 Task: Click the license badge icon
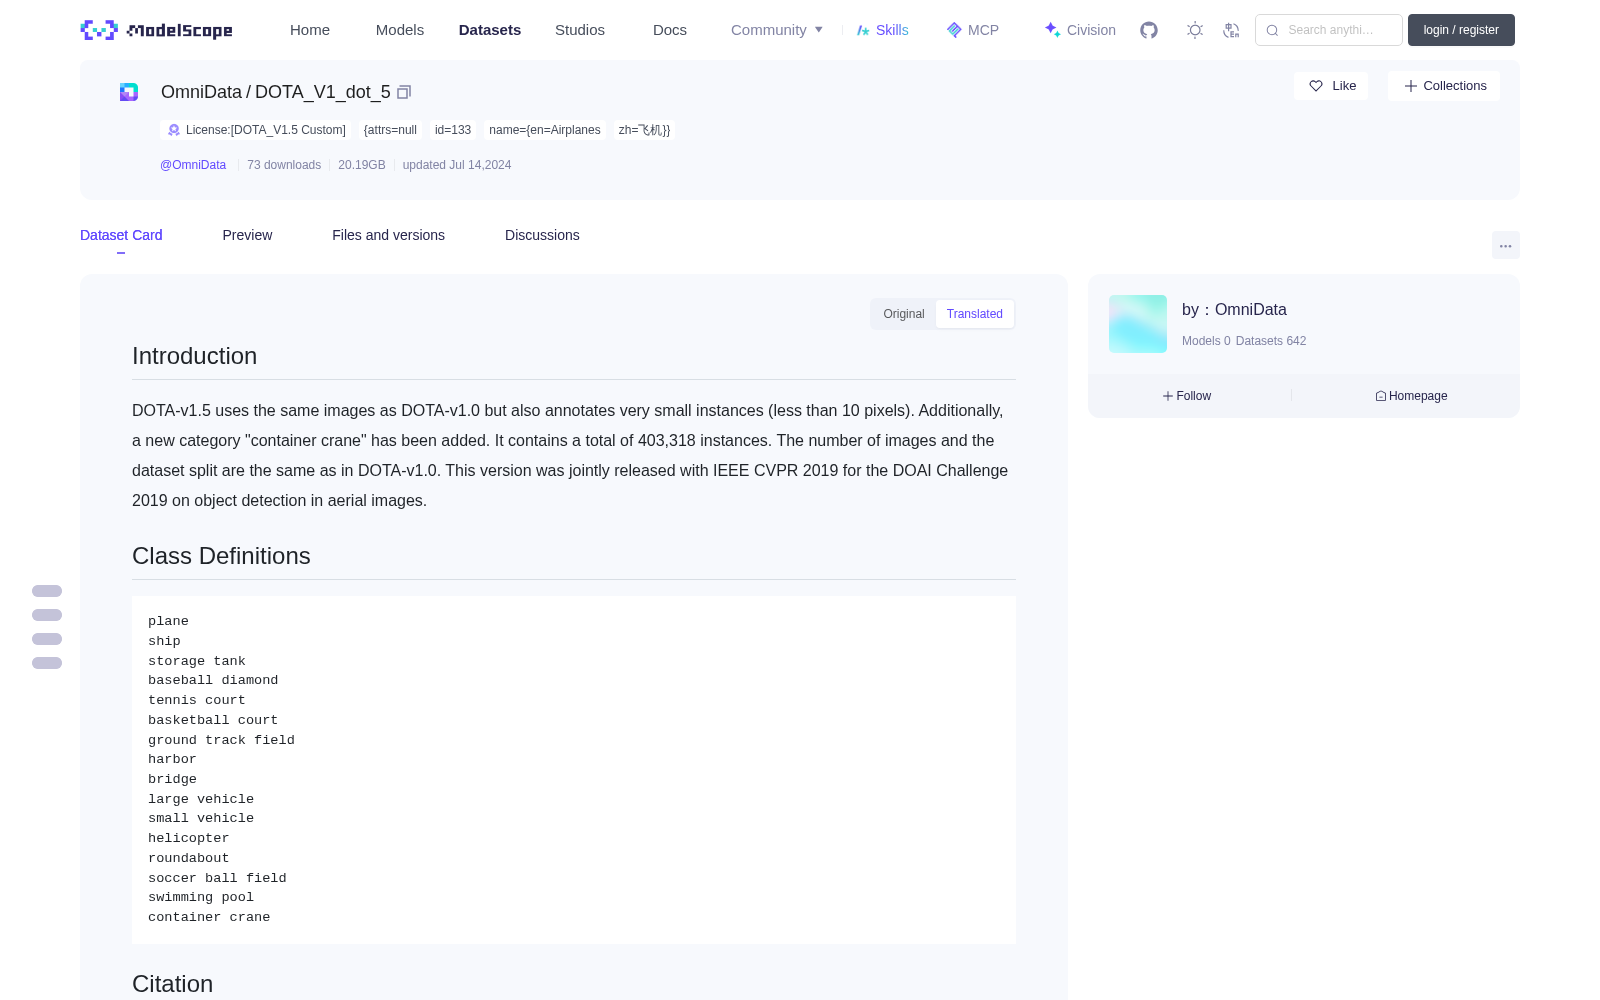pos(174,130)
